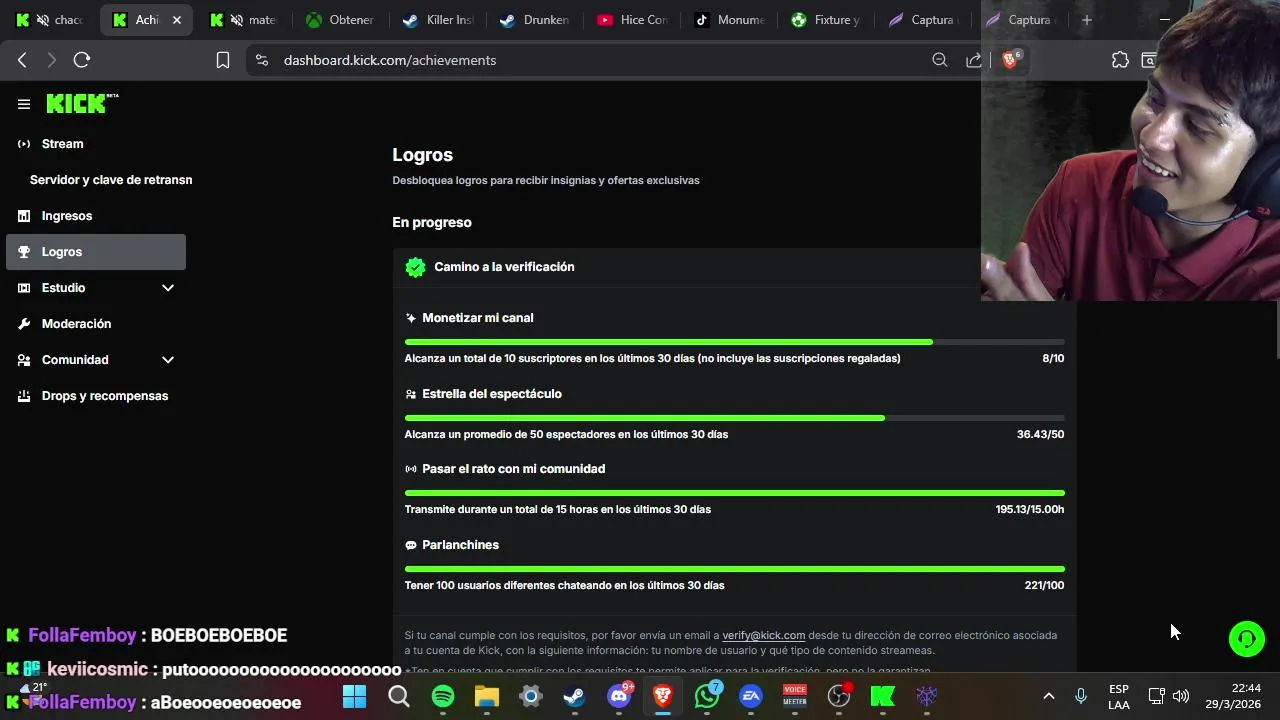Expand the Comunidad chevron

pos(168,360)
